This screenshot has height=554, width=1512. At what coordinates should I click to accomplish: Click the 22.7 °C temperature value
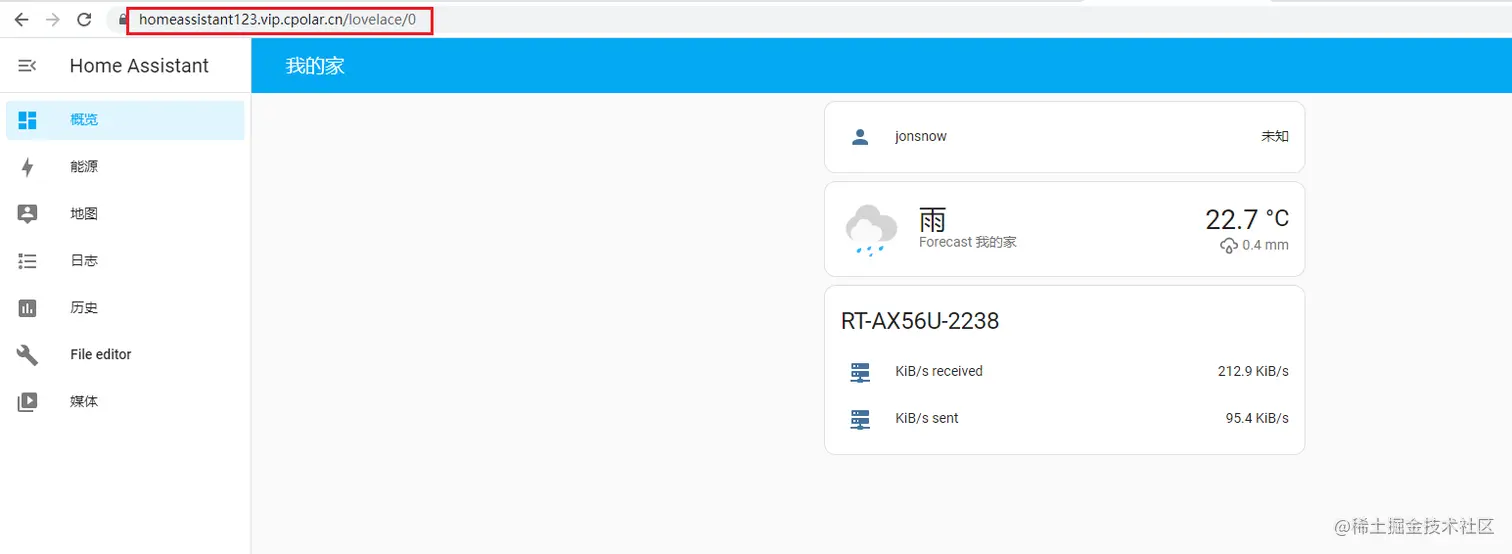click(1247, 220)
